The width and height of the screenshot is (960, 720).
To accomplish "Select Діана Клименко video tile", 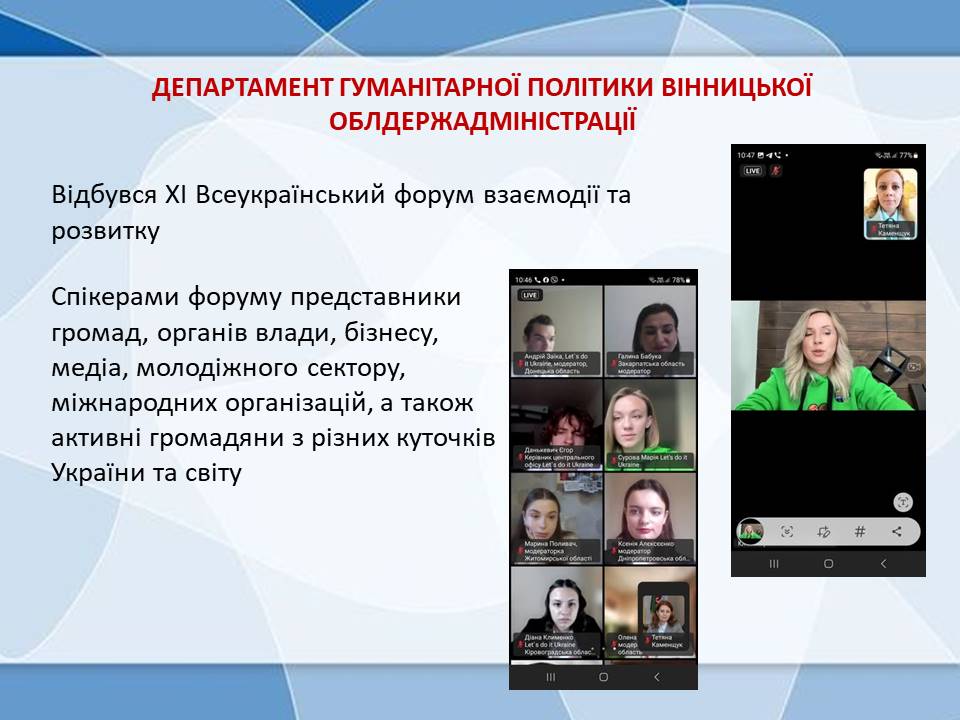I will tap(556, 612).
